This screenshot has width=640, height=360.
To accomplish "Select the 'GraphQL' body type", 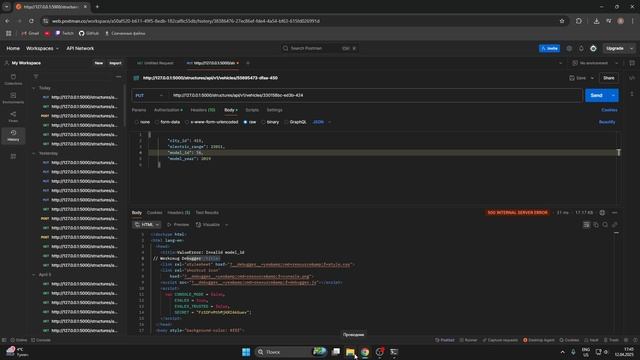I will click(295, 122).
